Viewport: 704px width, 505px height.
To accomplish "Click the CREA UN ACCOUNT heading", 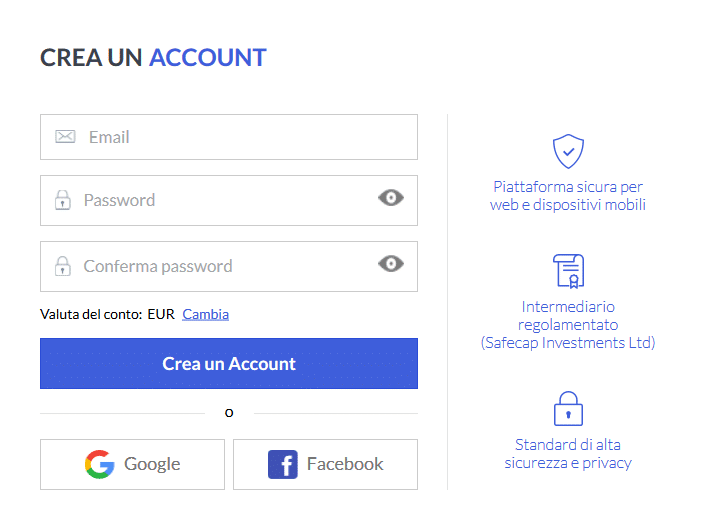I will pyautogui.click(x=153, y=58).
